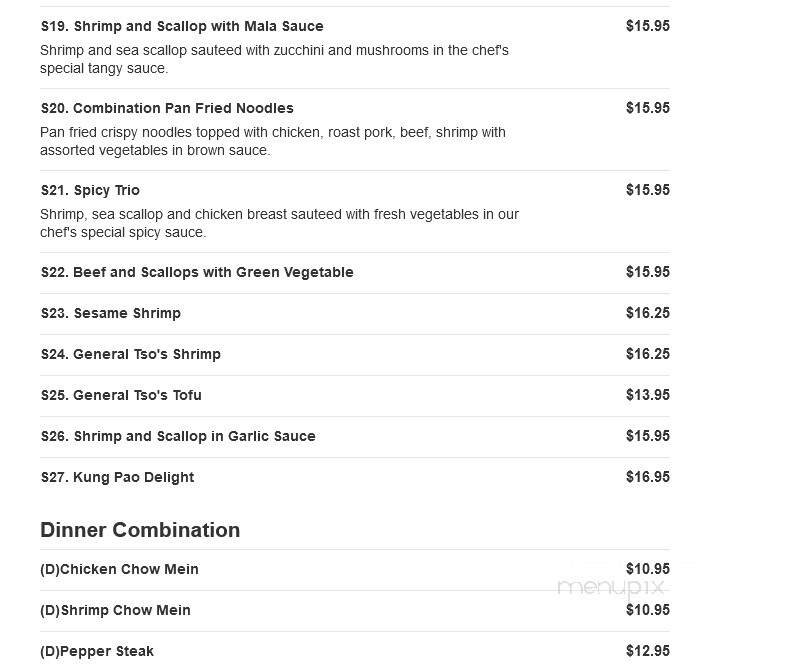This screenshot has height=670, width=790.
Task: Choose S22. Beef and Scallops with Green Vegetable
Action: point(197,272)
